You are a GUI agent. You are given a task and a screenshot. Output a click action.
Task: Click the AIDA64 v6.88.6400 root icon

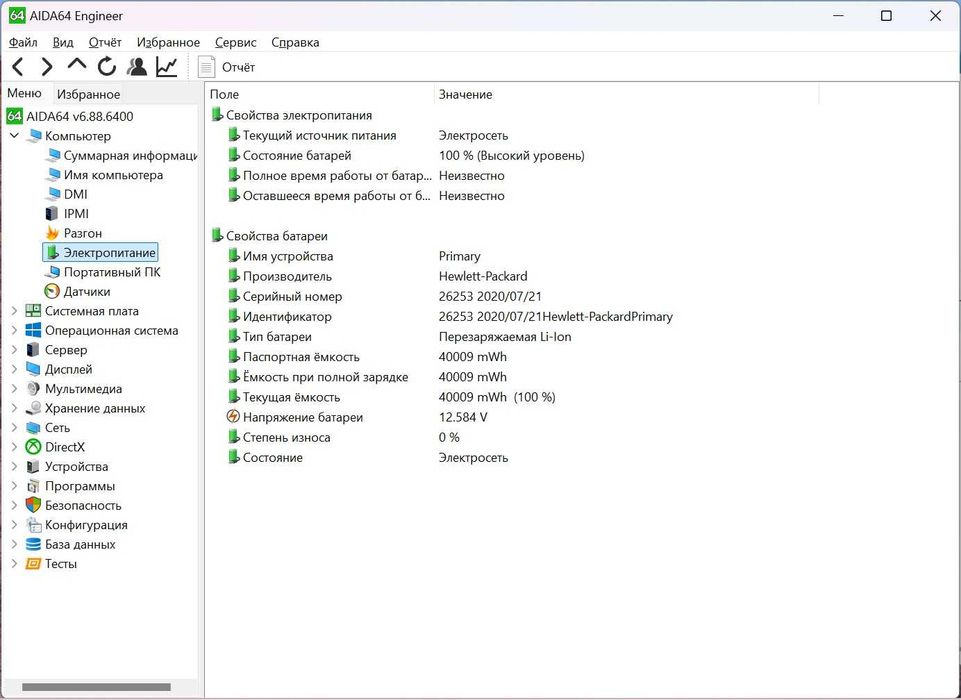coord(15,116)
